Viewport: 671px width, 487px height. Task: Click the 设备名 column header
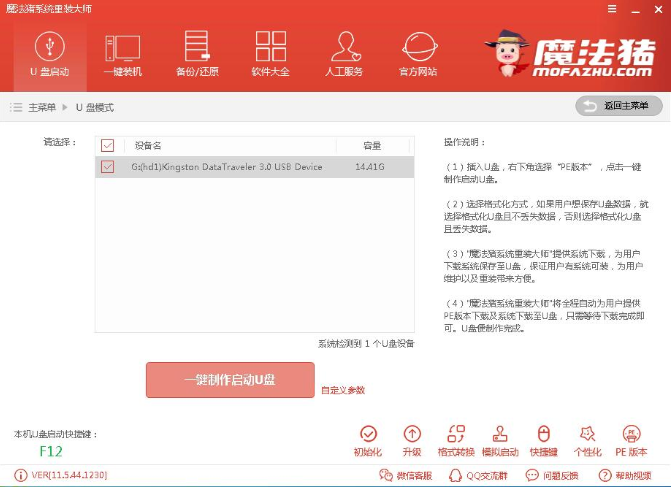pyautogui.click(x=148, y=146)
